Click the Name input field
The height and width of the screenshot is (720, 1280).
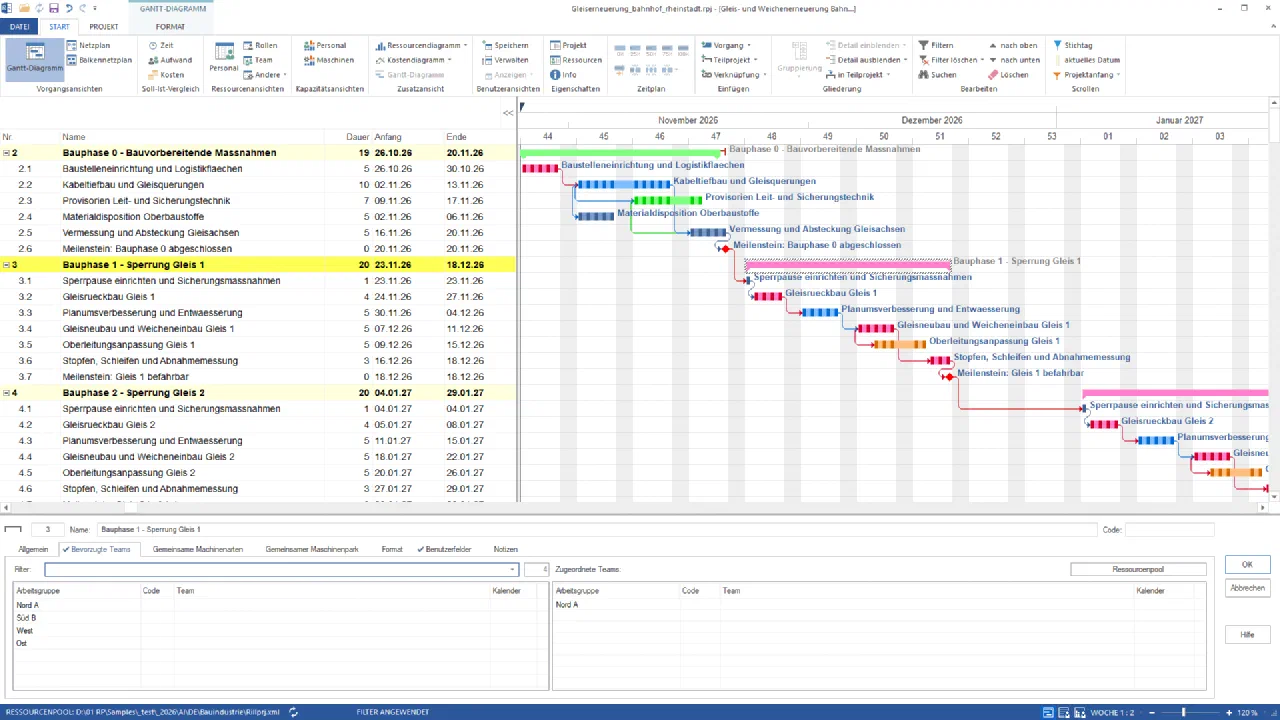click(595, 529)
